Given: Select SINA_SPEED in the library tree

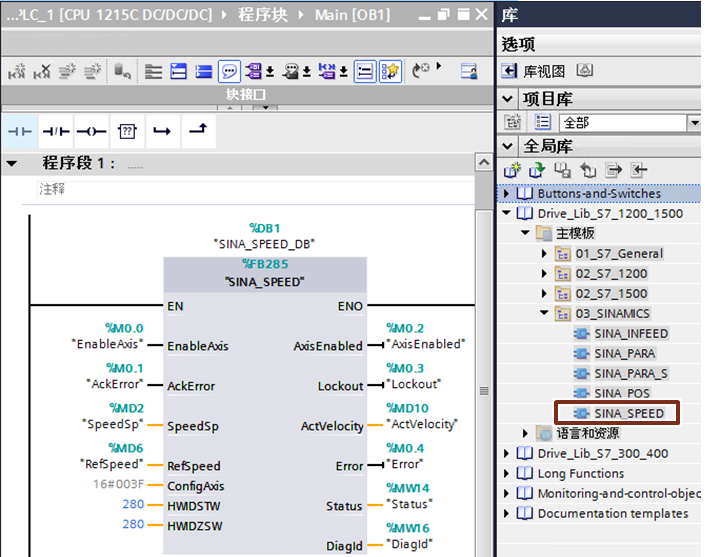Looking at the screenshot, I should click(x=629, y=413).
